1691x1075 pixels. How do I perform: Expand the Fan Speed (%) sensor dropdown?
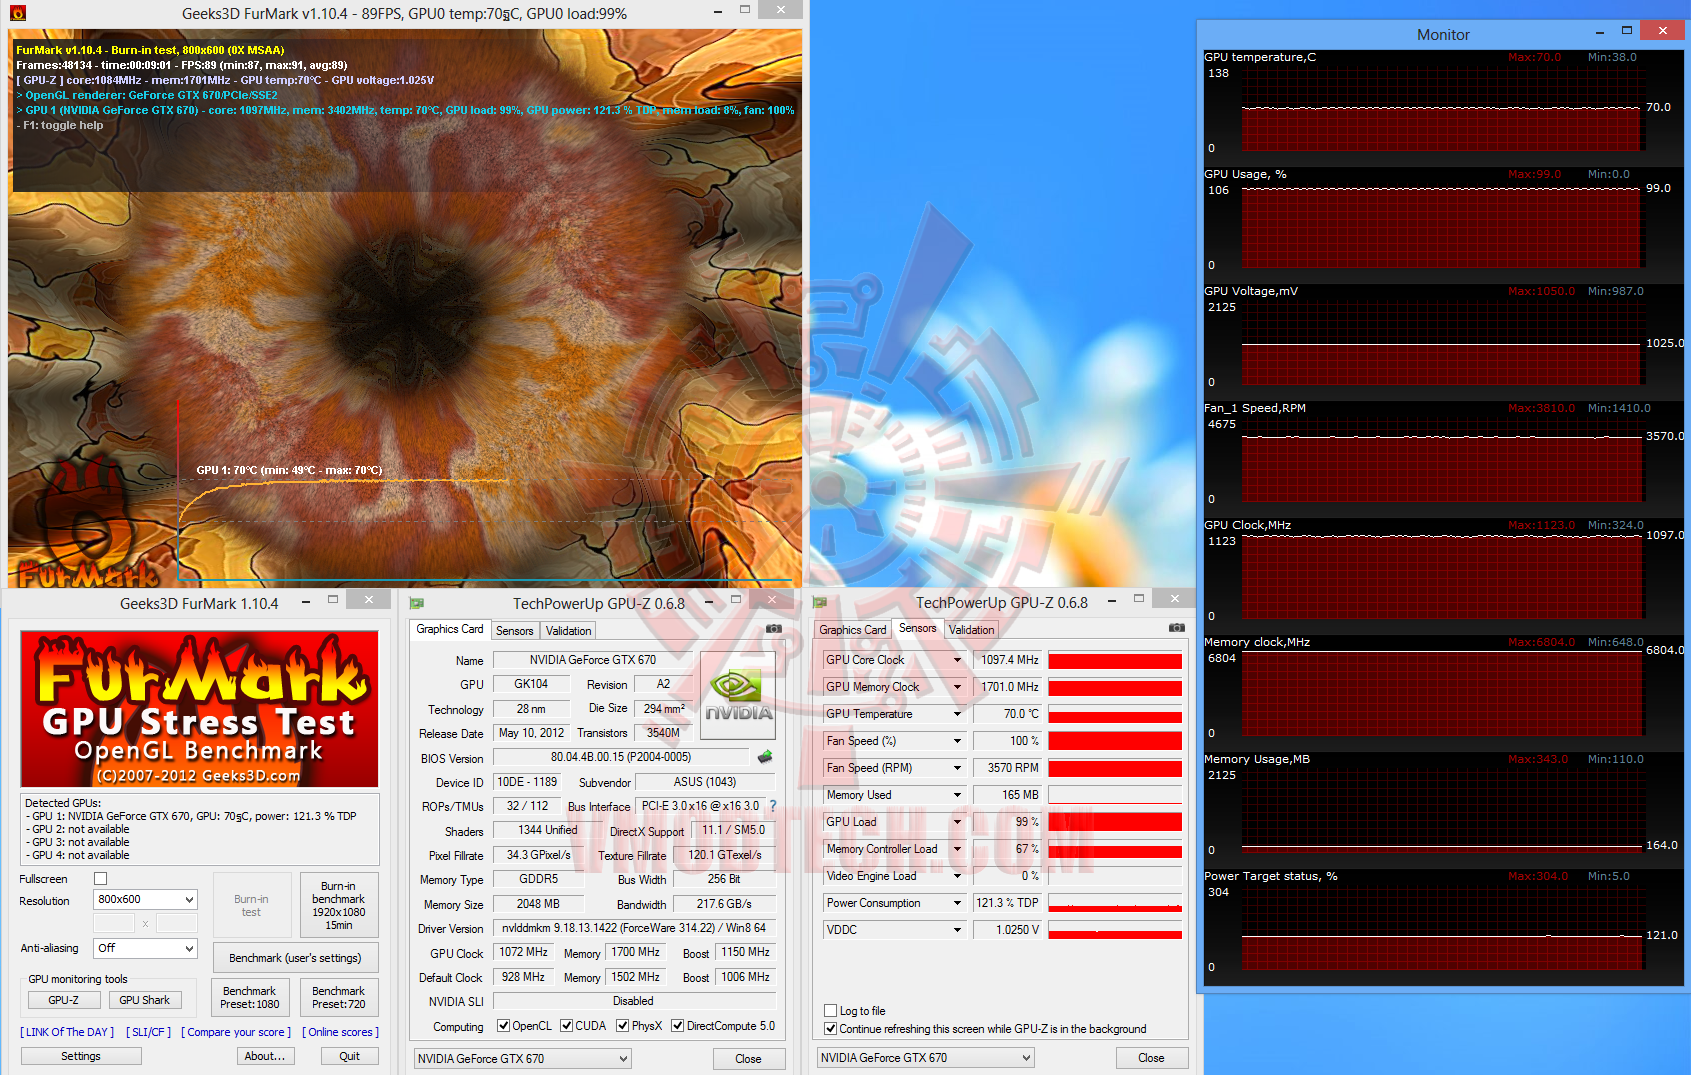(x=957, y=741)
